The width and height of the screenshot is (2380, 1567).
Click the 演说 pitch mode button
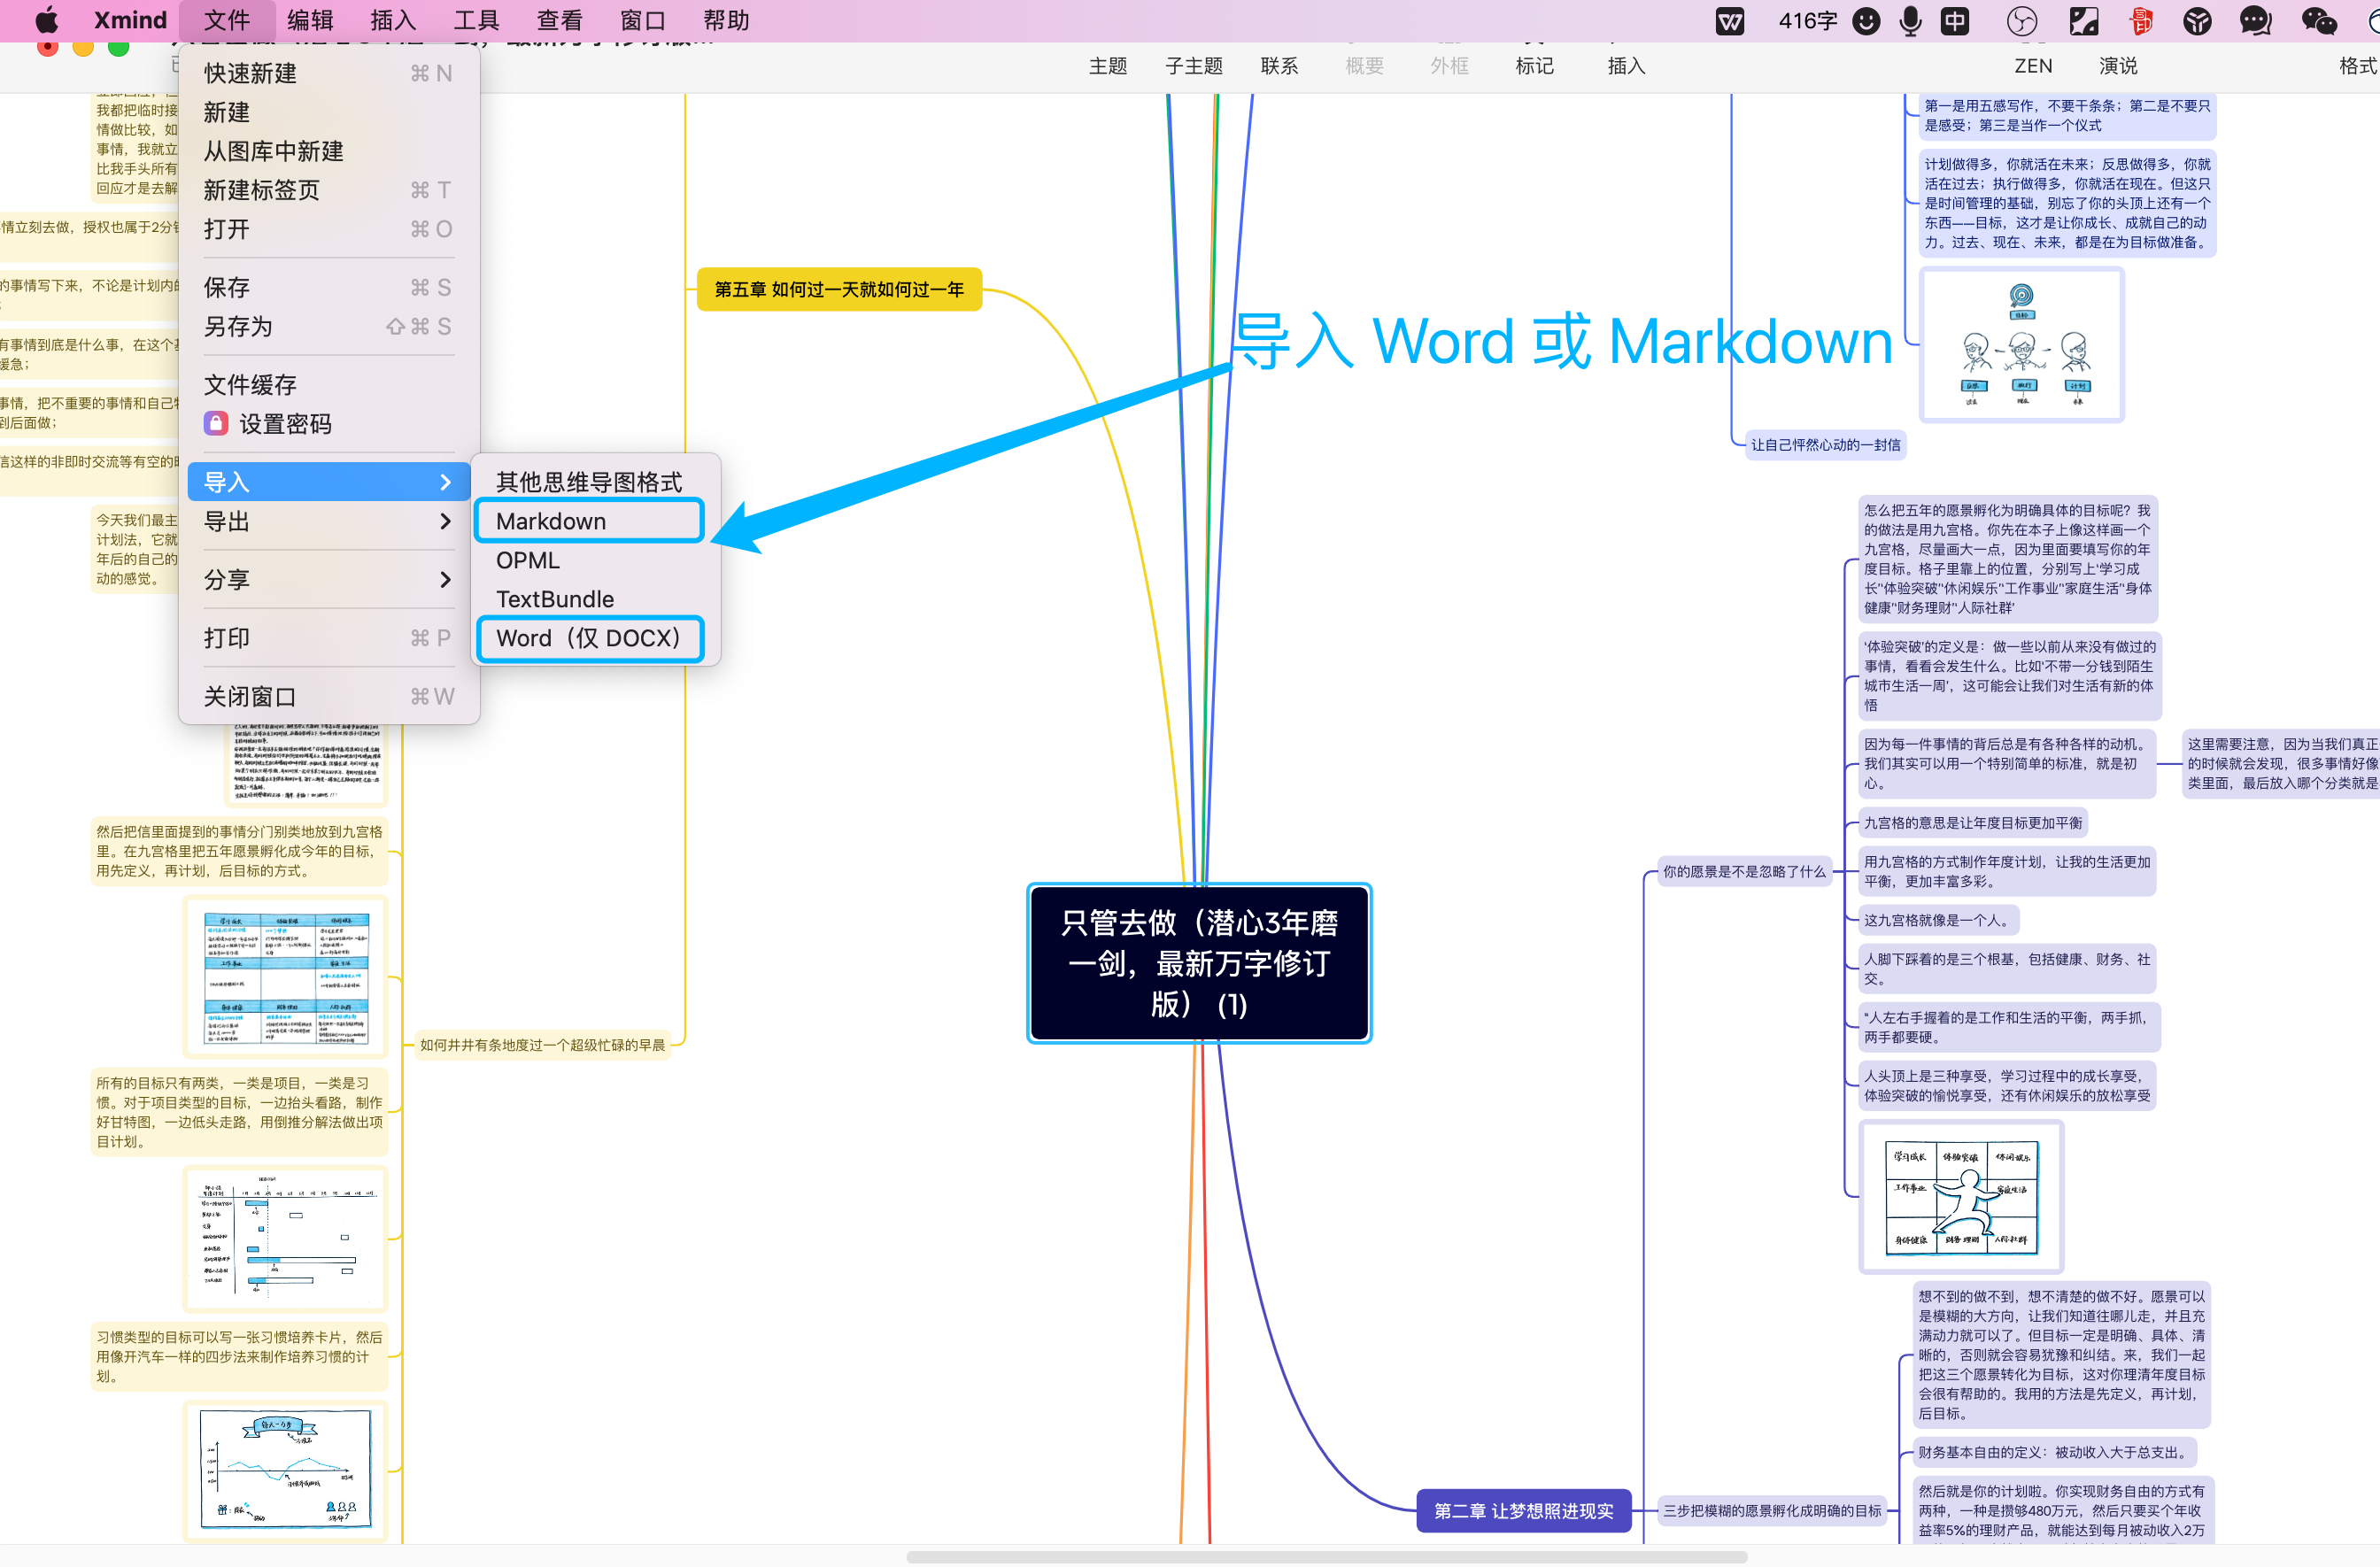(x=2118, y=66)
